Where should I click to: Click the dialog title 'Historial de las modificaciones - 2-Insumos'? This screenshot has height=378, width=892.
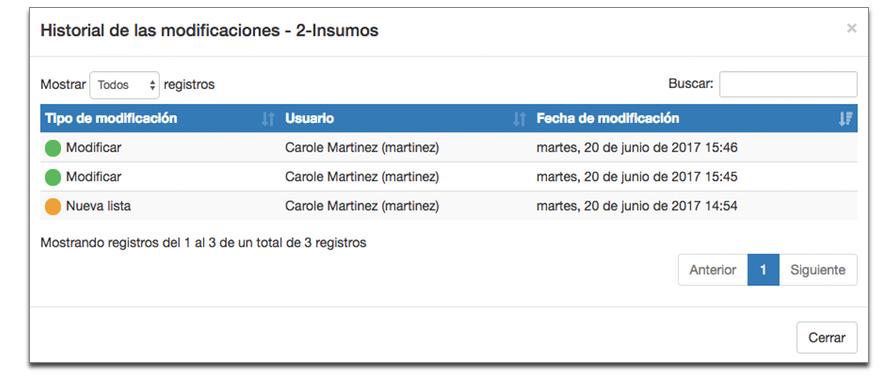click(x=209, y=30)
